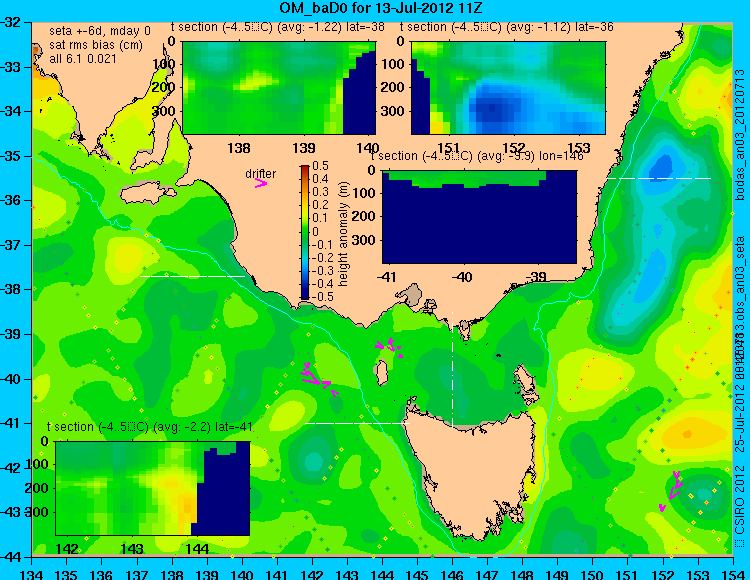Click the orange high anomaly near 41.2S 152.7E
The image size is (750, 580).
coord(687,434)
